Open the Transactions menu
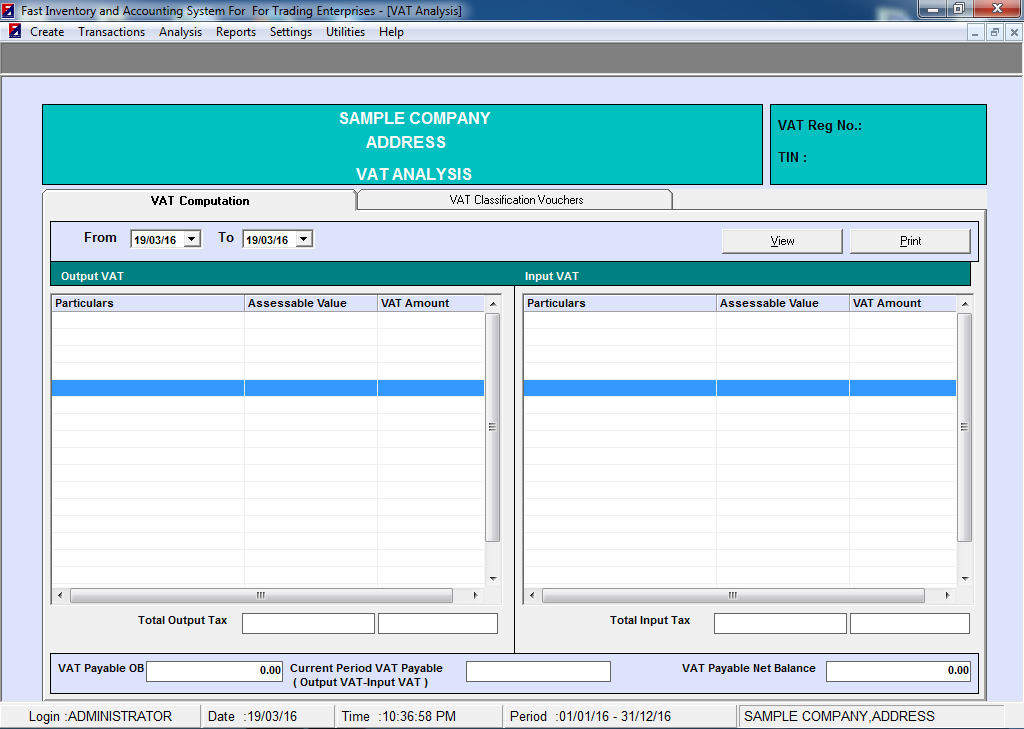1024x729 pixels. click(x=111, y=32)
